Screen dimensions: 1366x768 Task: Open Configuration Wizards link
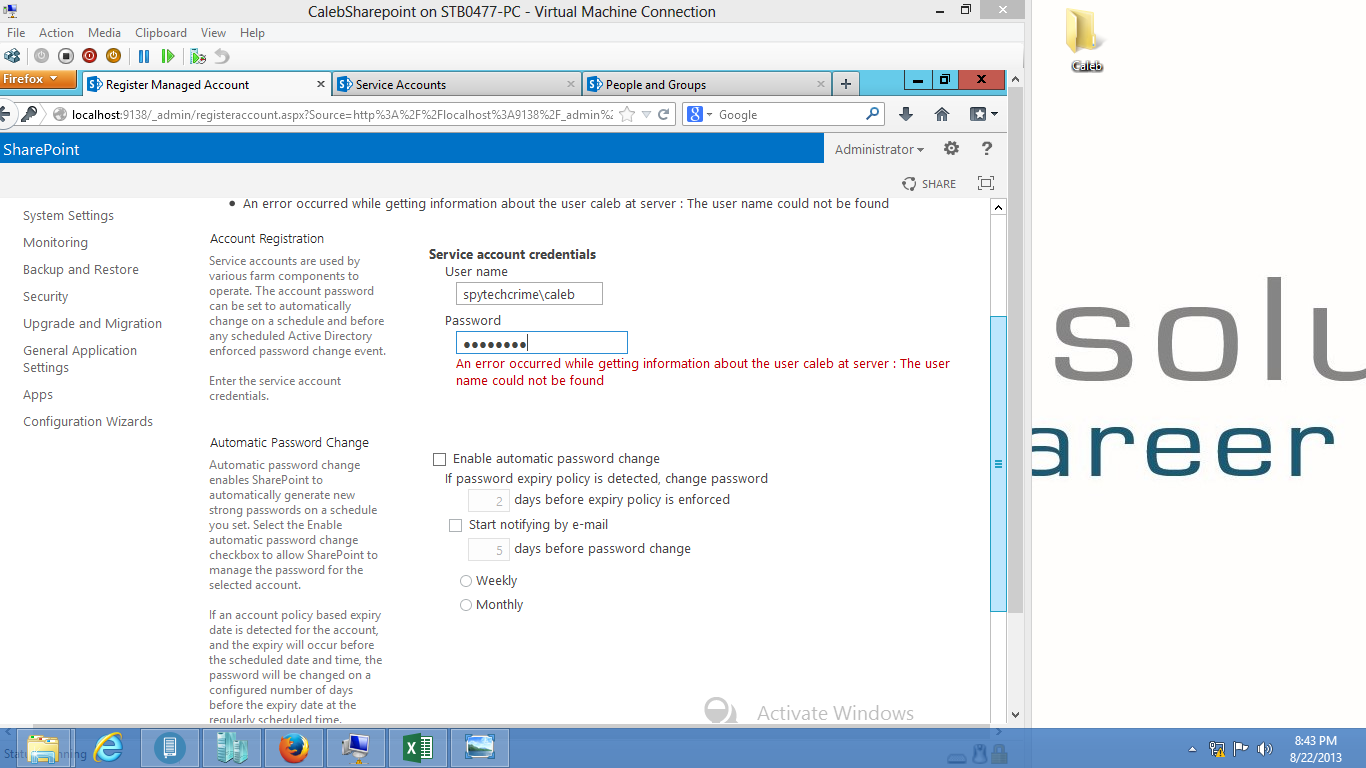(x=88, y=422)
